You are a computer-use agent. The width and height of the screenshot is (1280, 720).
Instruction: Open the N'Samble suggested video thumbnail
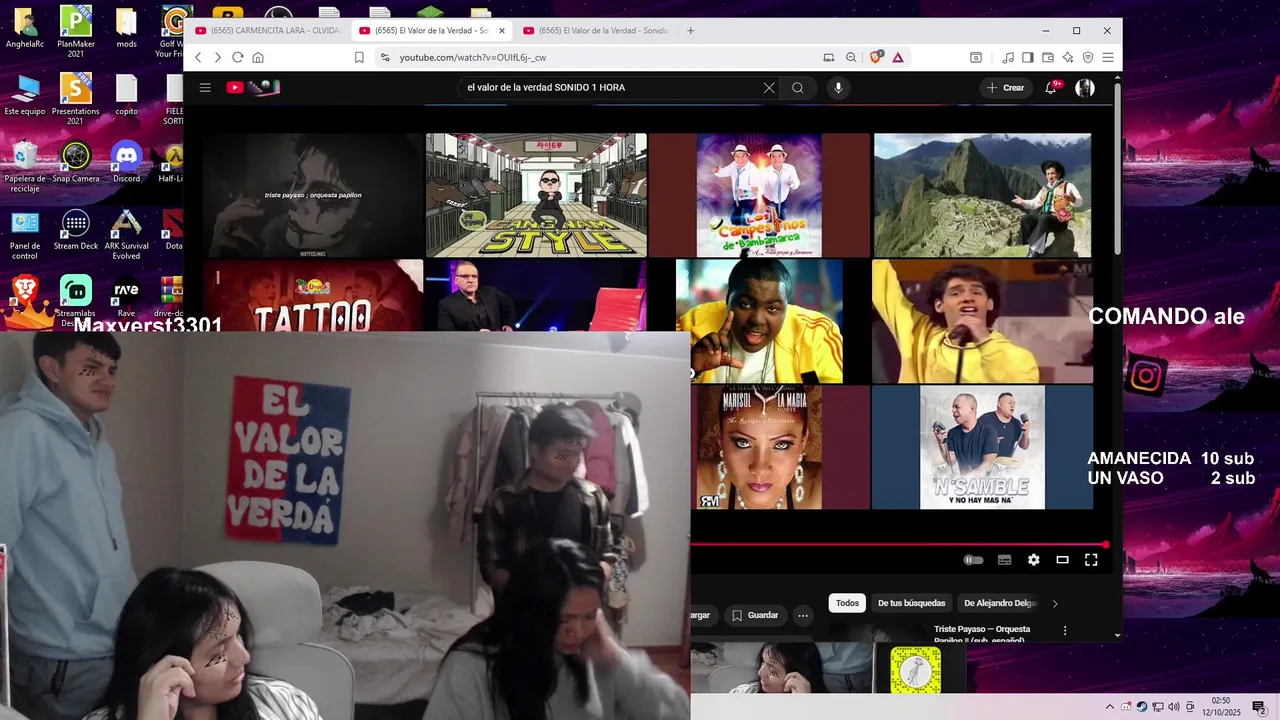[x=982, y=447]
